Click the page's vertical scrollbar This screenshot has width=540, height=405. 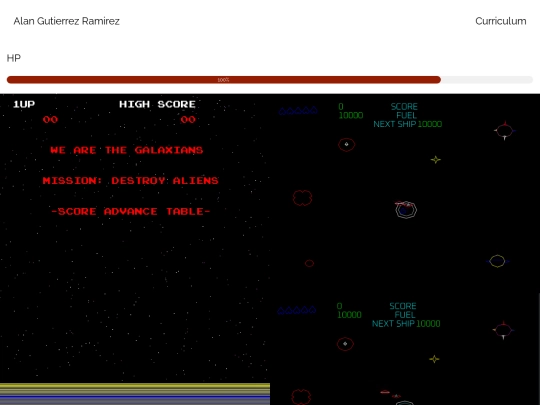tap(538, 349)
